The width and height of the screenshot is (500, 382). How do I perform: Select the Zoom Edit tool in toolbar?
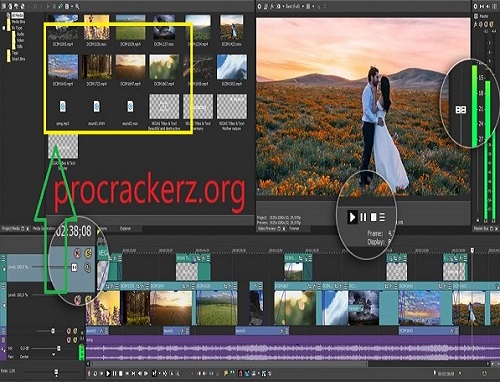[178, 374]
